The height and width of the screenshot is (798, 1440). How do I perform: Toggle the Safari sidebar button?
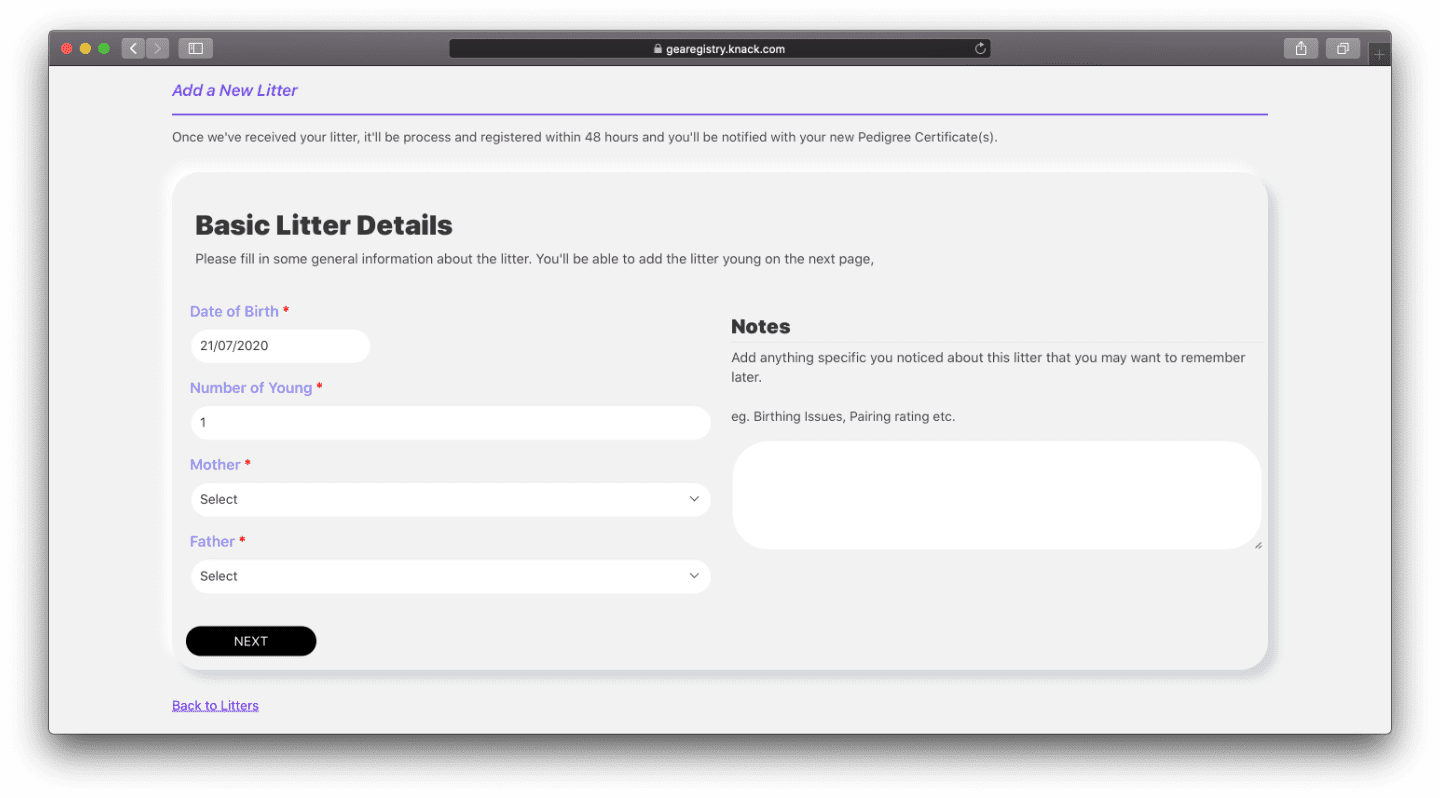pos(196,48)
